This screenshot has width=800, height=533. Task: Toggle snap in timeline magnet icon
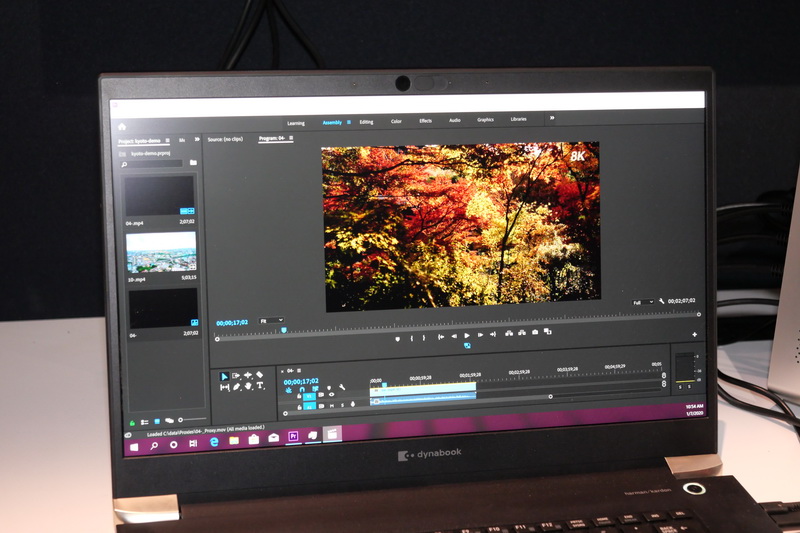302,390
